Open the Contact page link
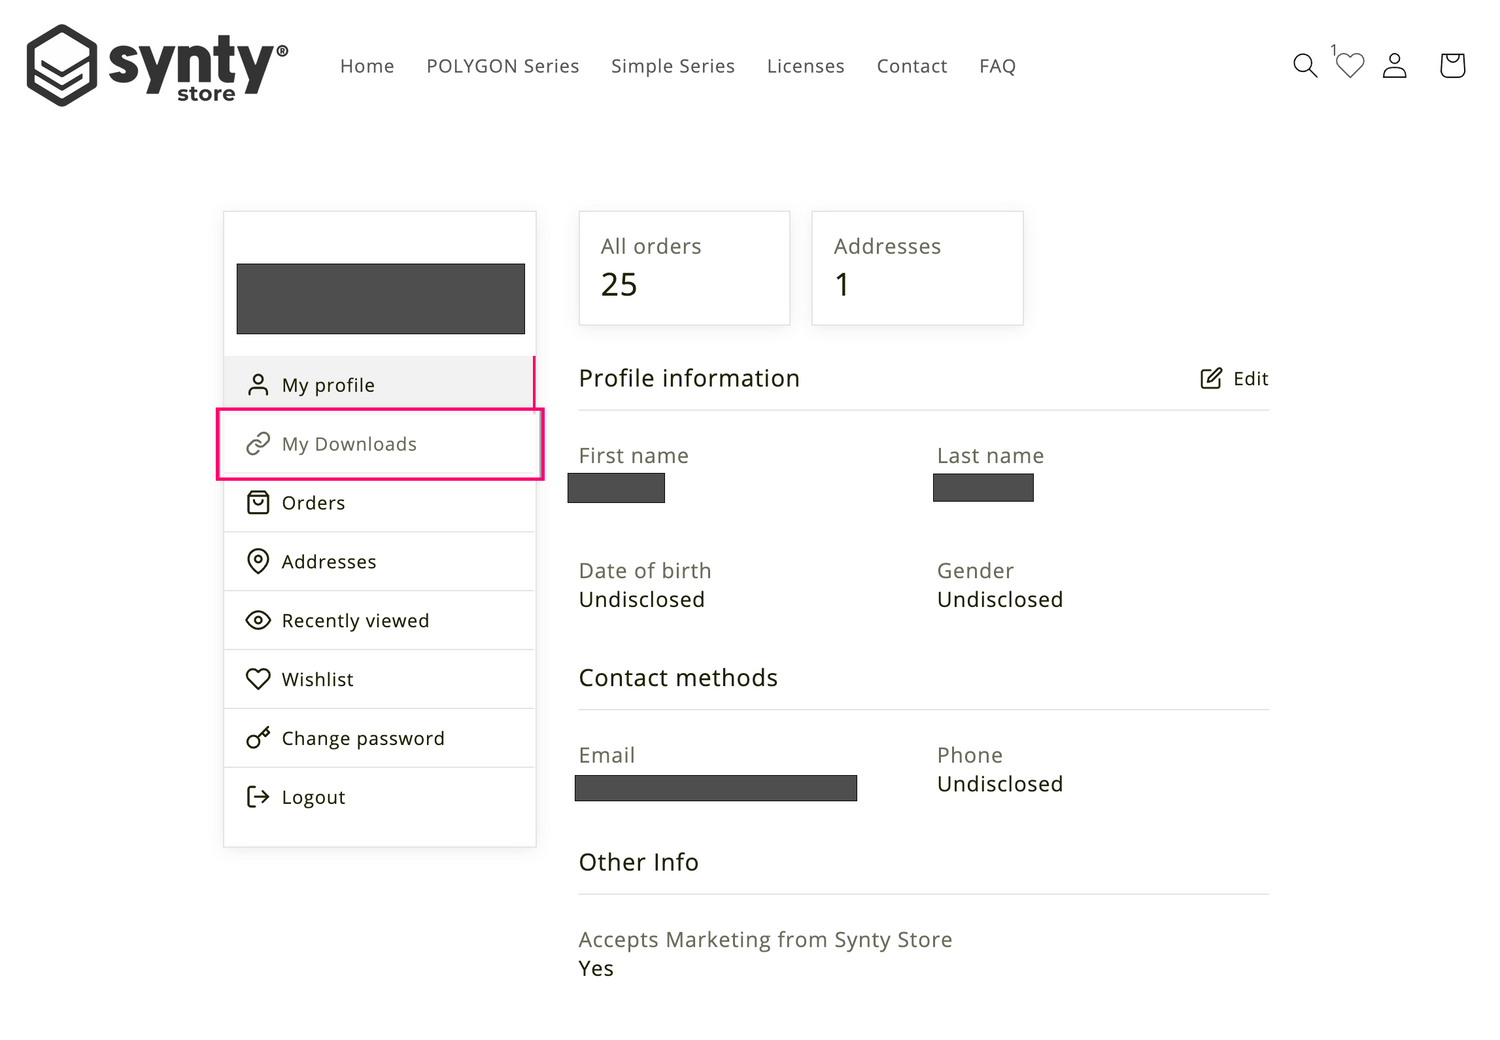 coord(911,66)
